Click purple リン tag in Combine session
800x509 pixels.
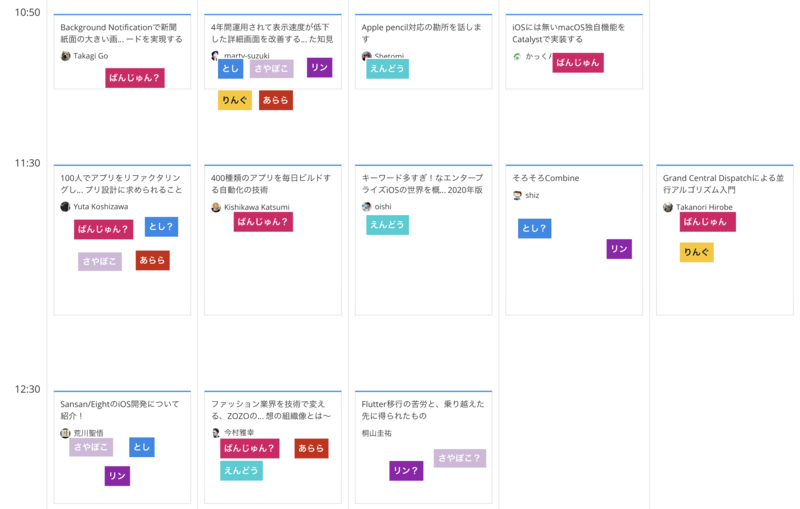[x=619, y=249]
